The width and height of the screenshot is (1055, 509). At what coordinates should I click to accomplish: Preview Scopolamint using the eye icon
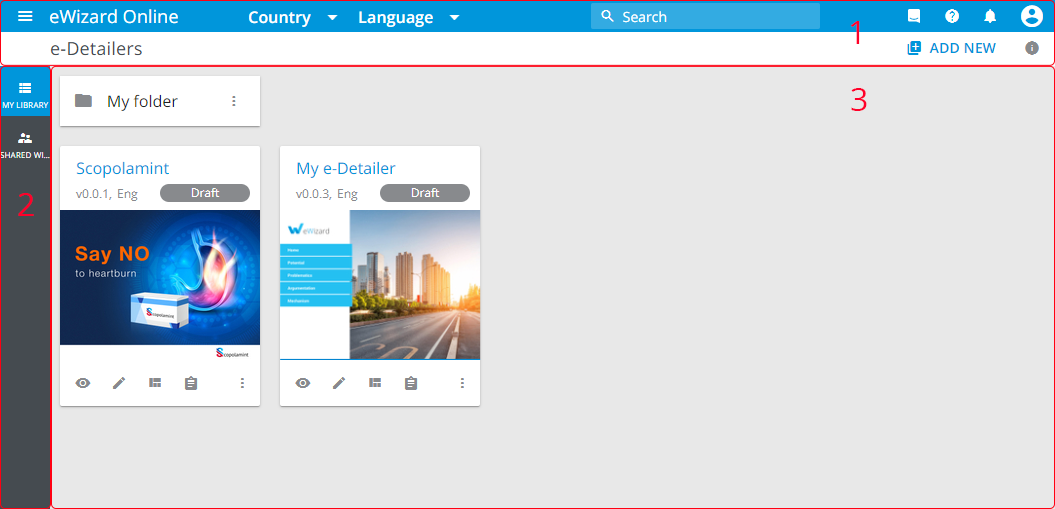pyautogui.click(x=83, y=383)
